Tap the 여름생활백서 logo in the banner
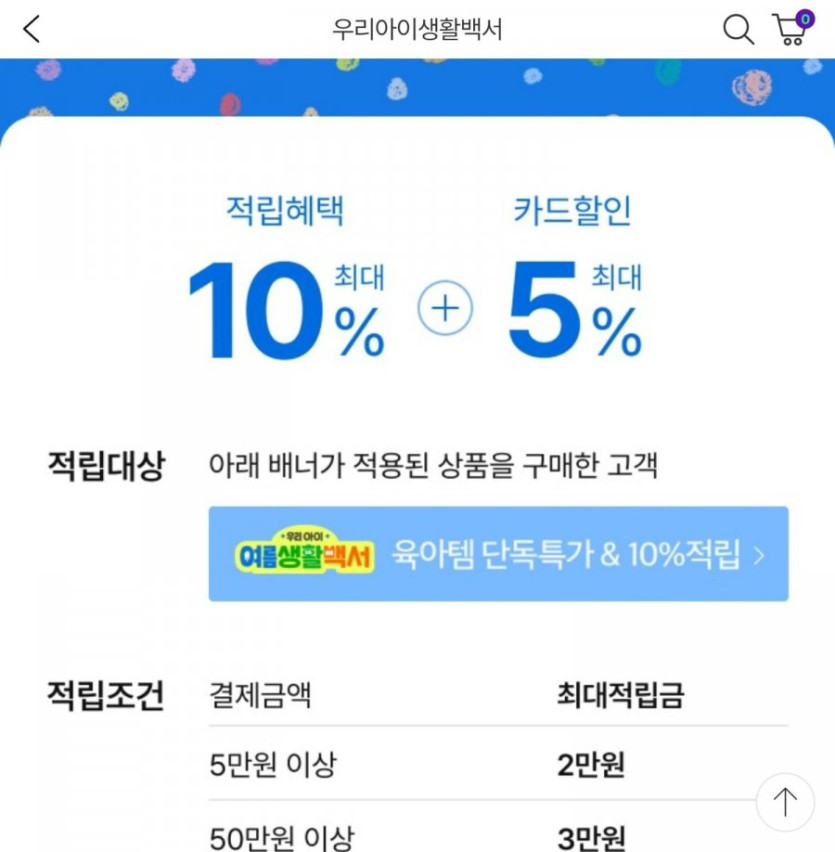This screenshot has width=835, height=852. (x=305, y=553)
